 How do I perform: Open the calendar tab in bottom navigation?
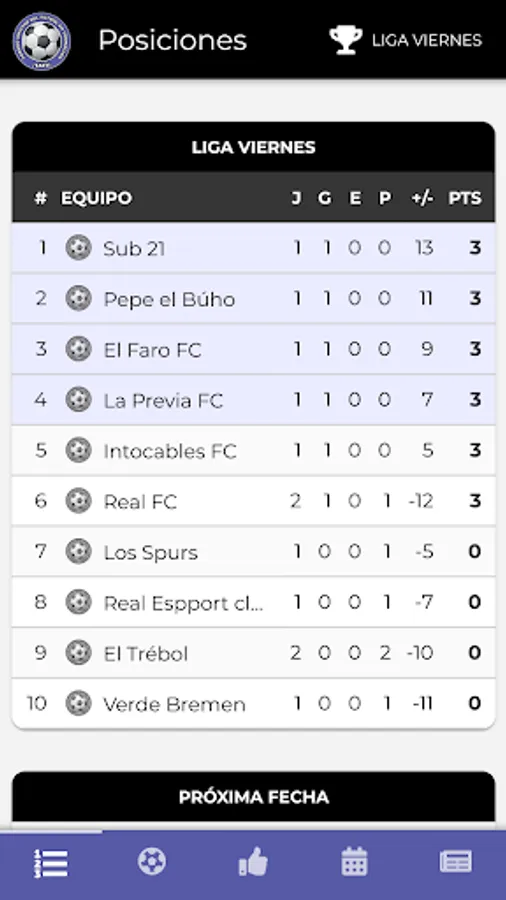(x=354, y=862)
